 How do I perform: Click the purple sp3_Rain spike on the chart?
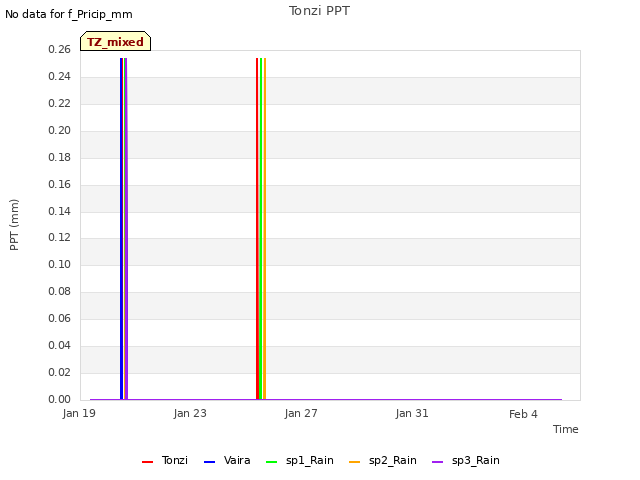[x=126, y=229]
